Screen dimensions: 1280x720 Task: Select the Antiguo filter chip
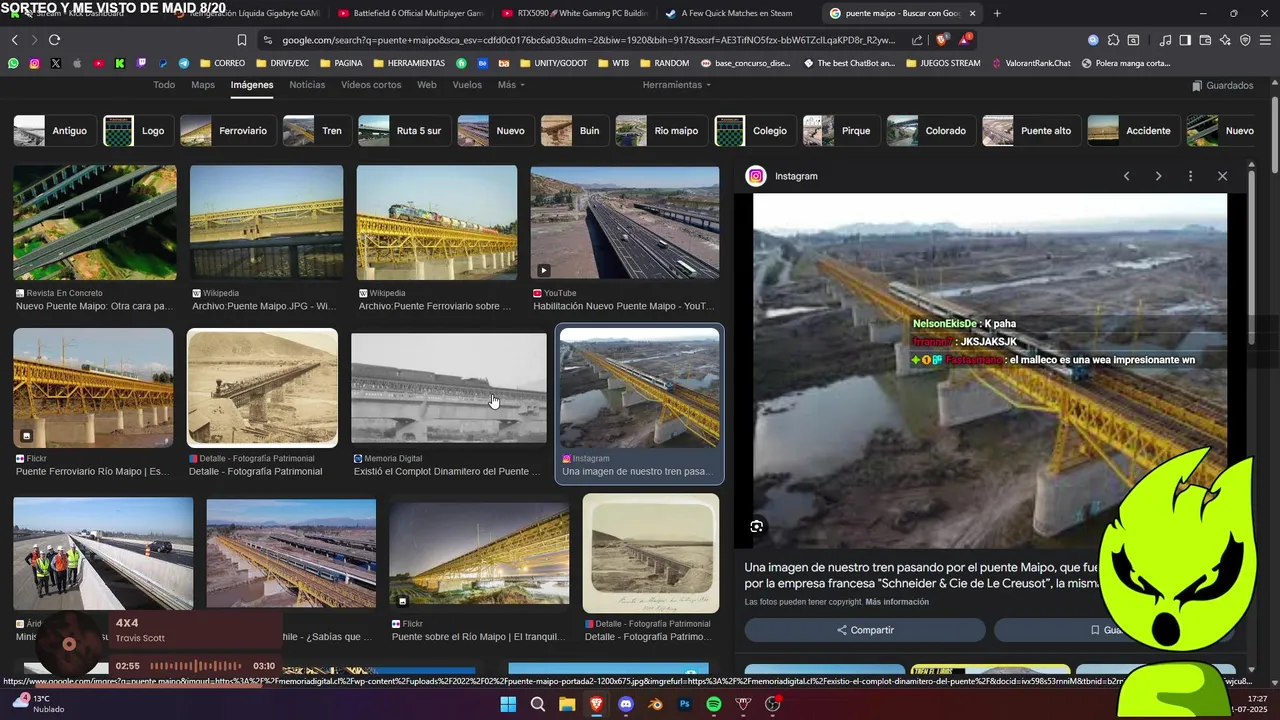point(54,131)
